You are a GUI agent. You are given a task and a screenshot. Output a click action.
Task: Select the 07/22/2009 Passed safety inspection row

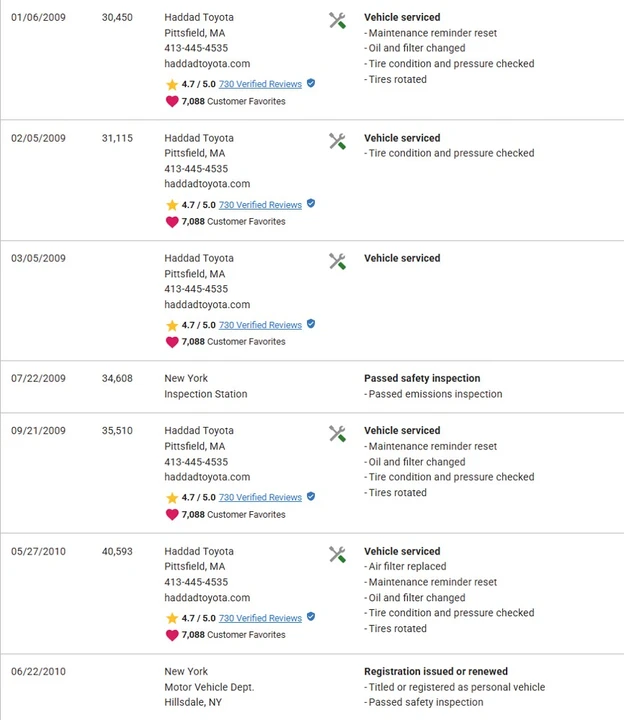(312, 387)
